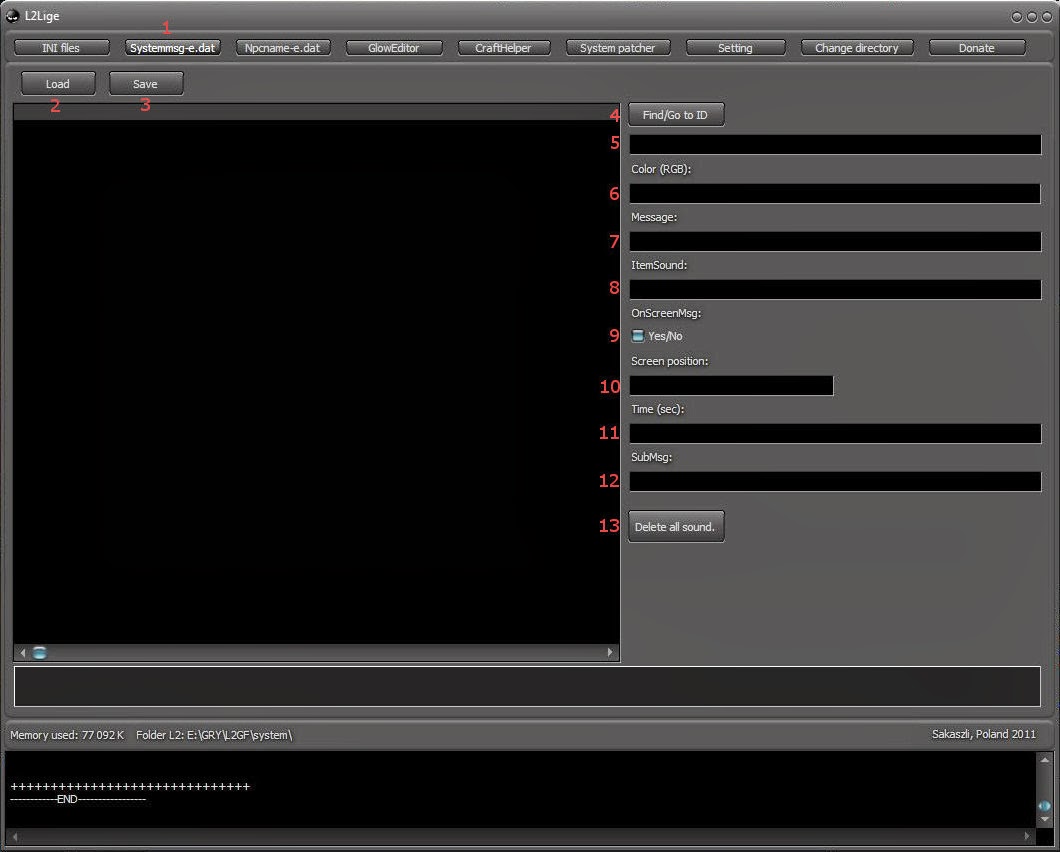Click the Time (sec) input field
The image size is (1060, 852).
[x=834, y=433]
